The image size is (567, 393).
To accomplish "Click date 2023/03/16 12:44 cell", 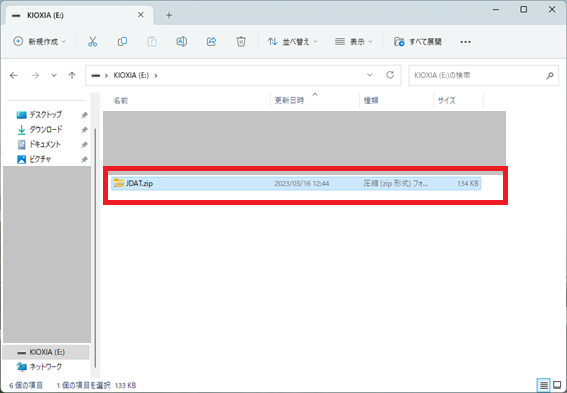I will pyautogui.click(x=302, y=183).
